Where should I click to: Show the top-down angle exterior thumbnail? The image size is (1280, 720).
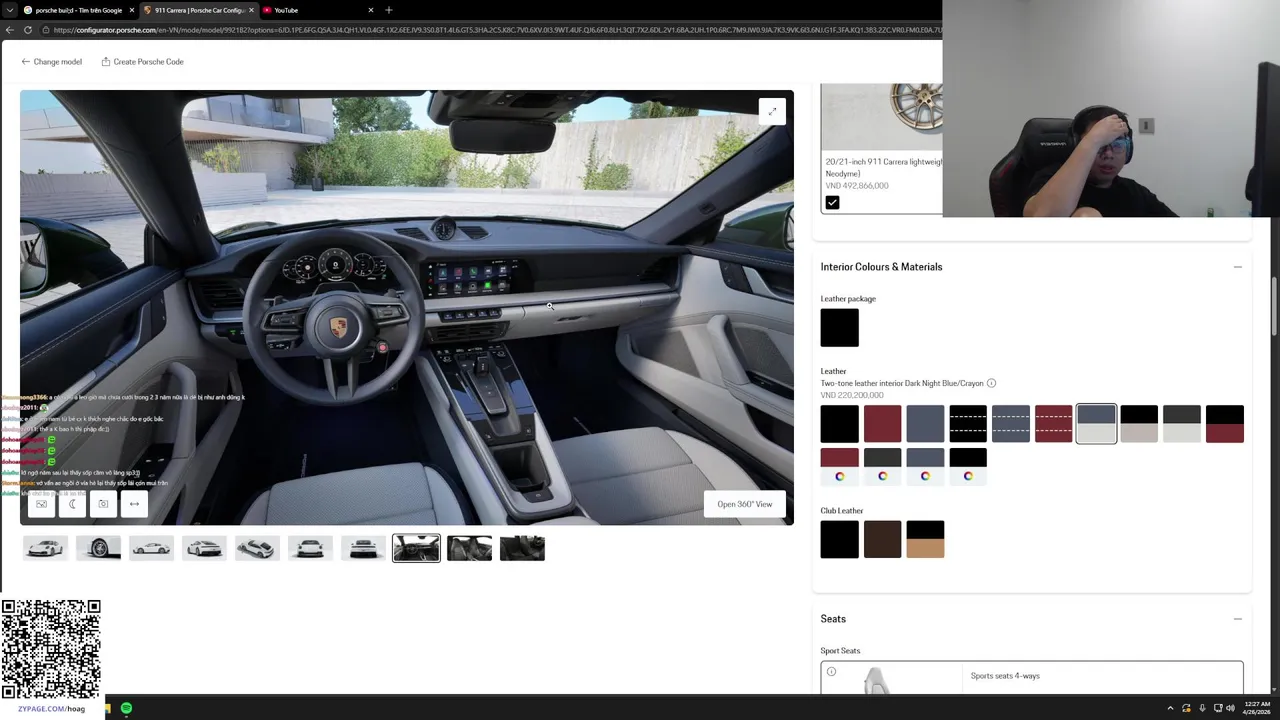coord(257,548)
